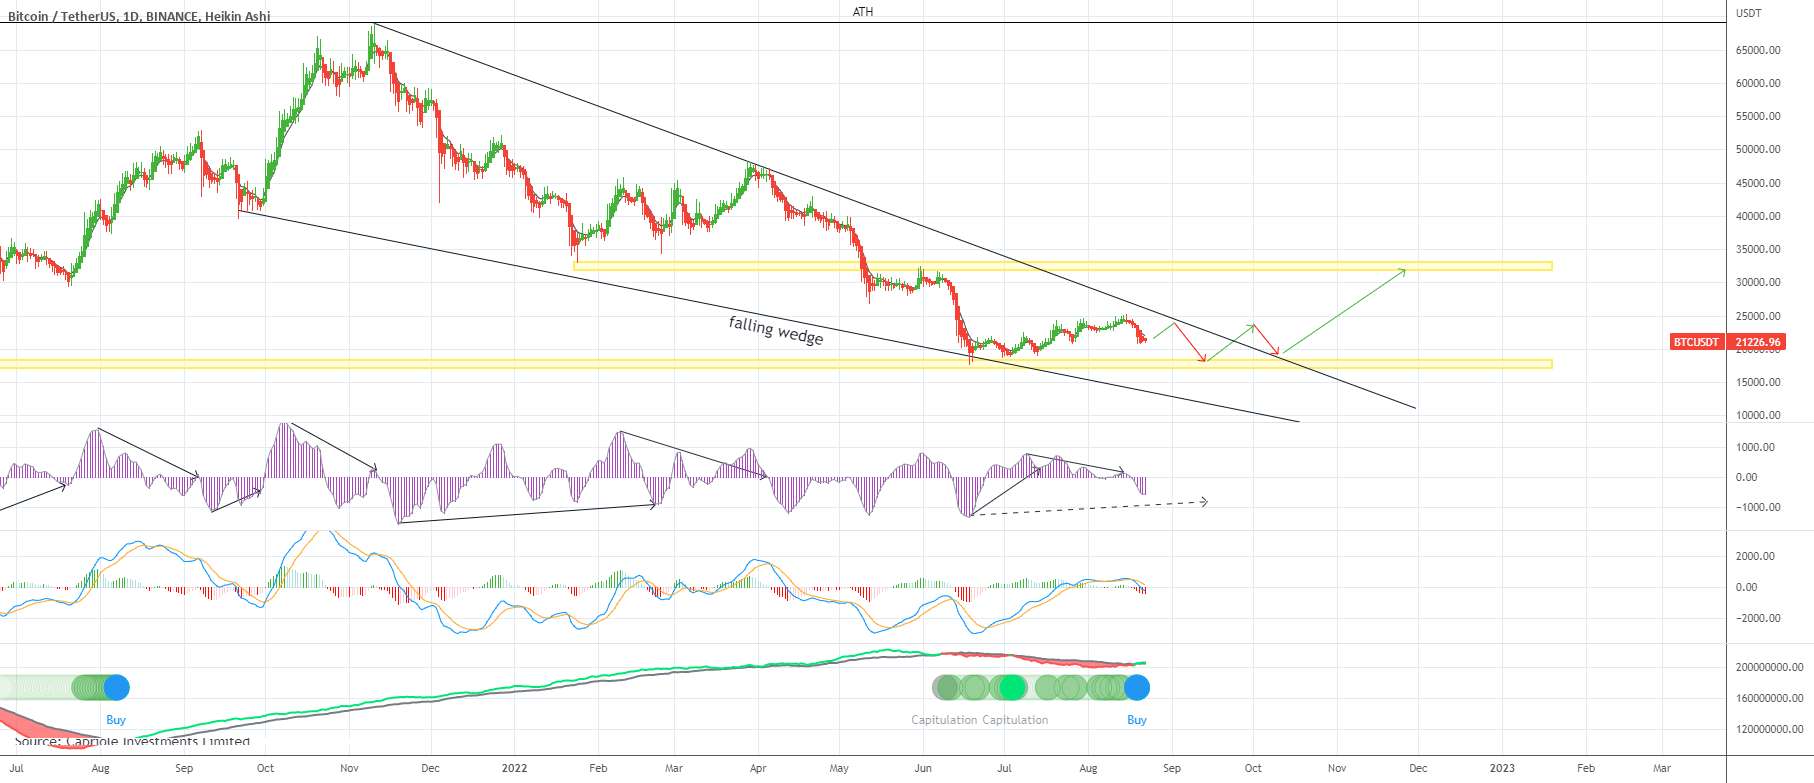
Task: Select the Apr label on time axis
Action: point(758,768)
